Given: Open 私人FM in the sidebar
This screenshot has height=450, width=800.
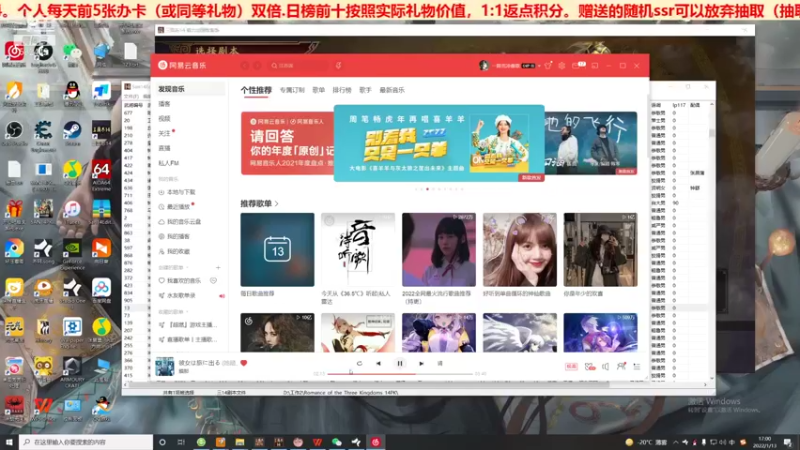Looking at the screenshot, I should 168,163.
